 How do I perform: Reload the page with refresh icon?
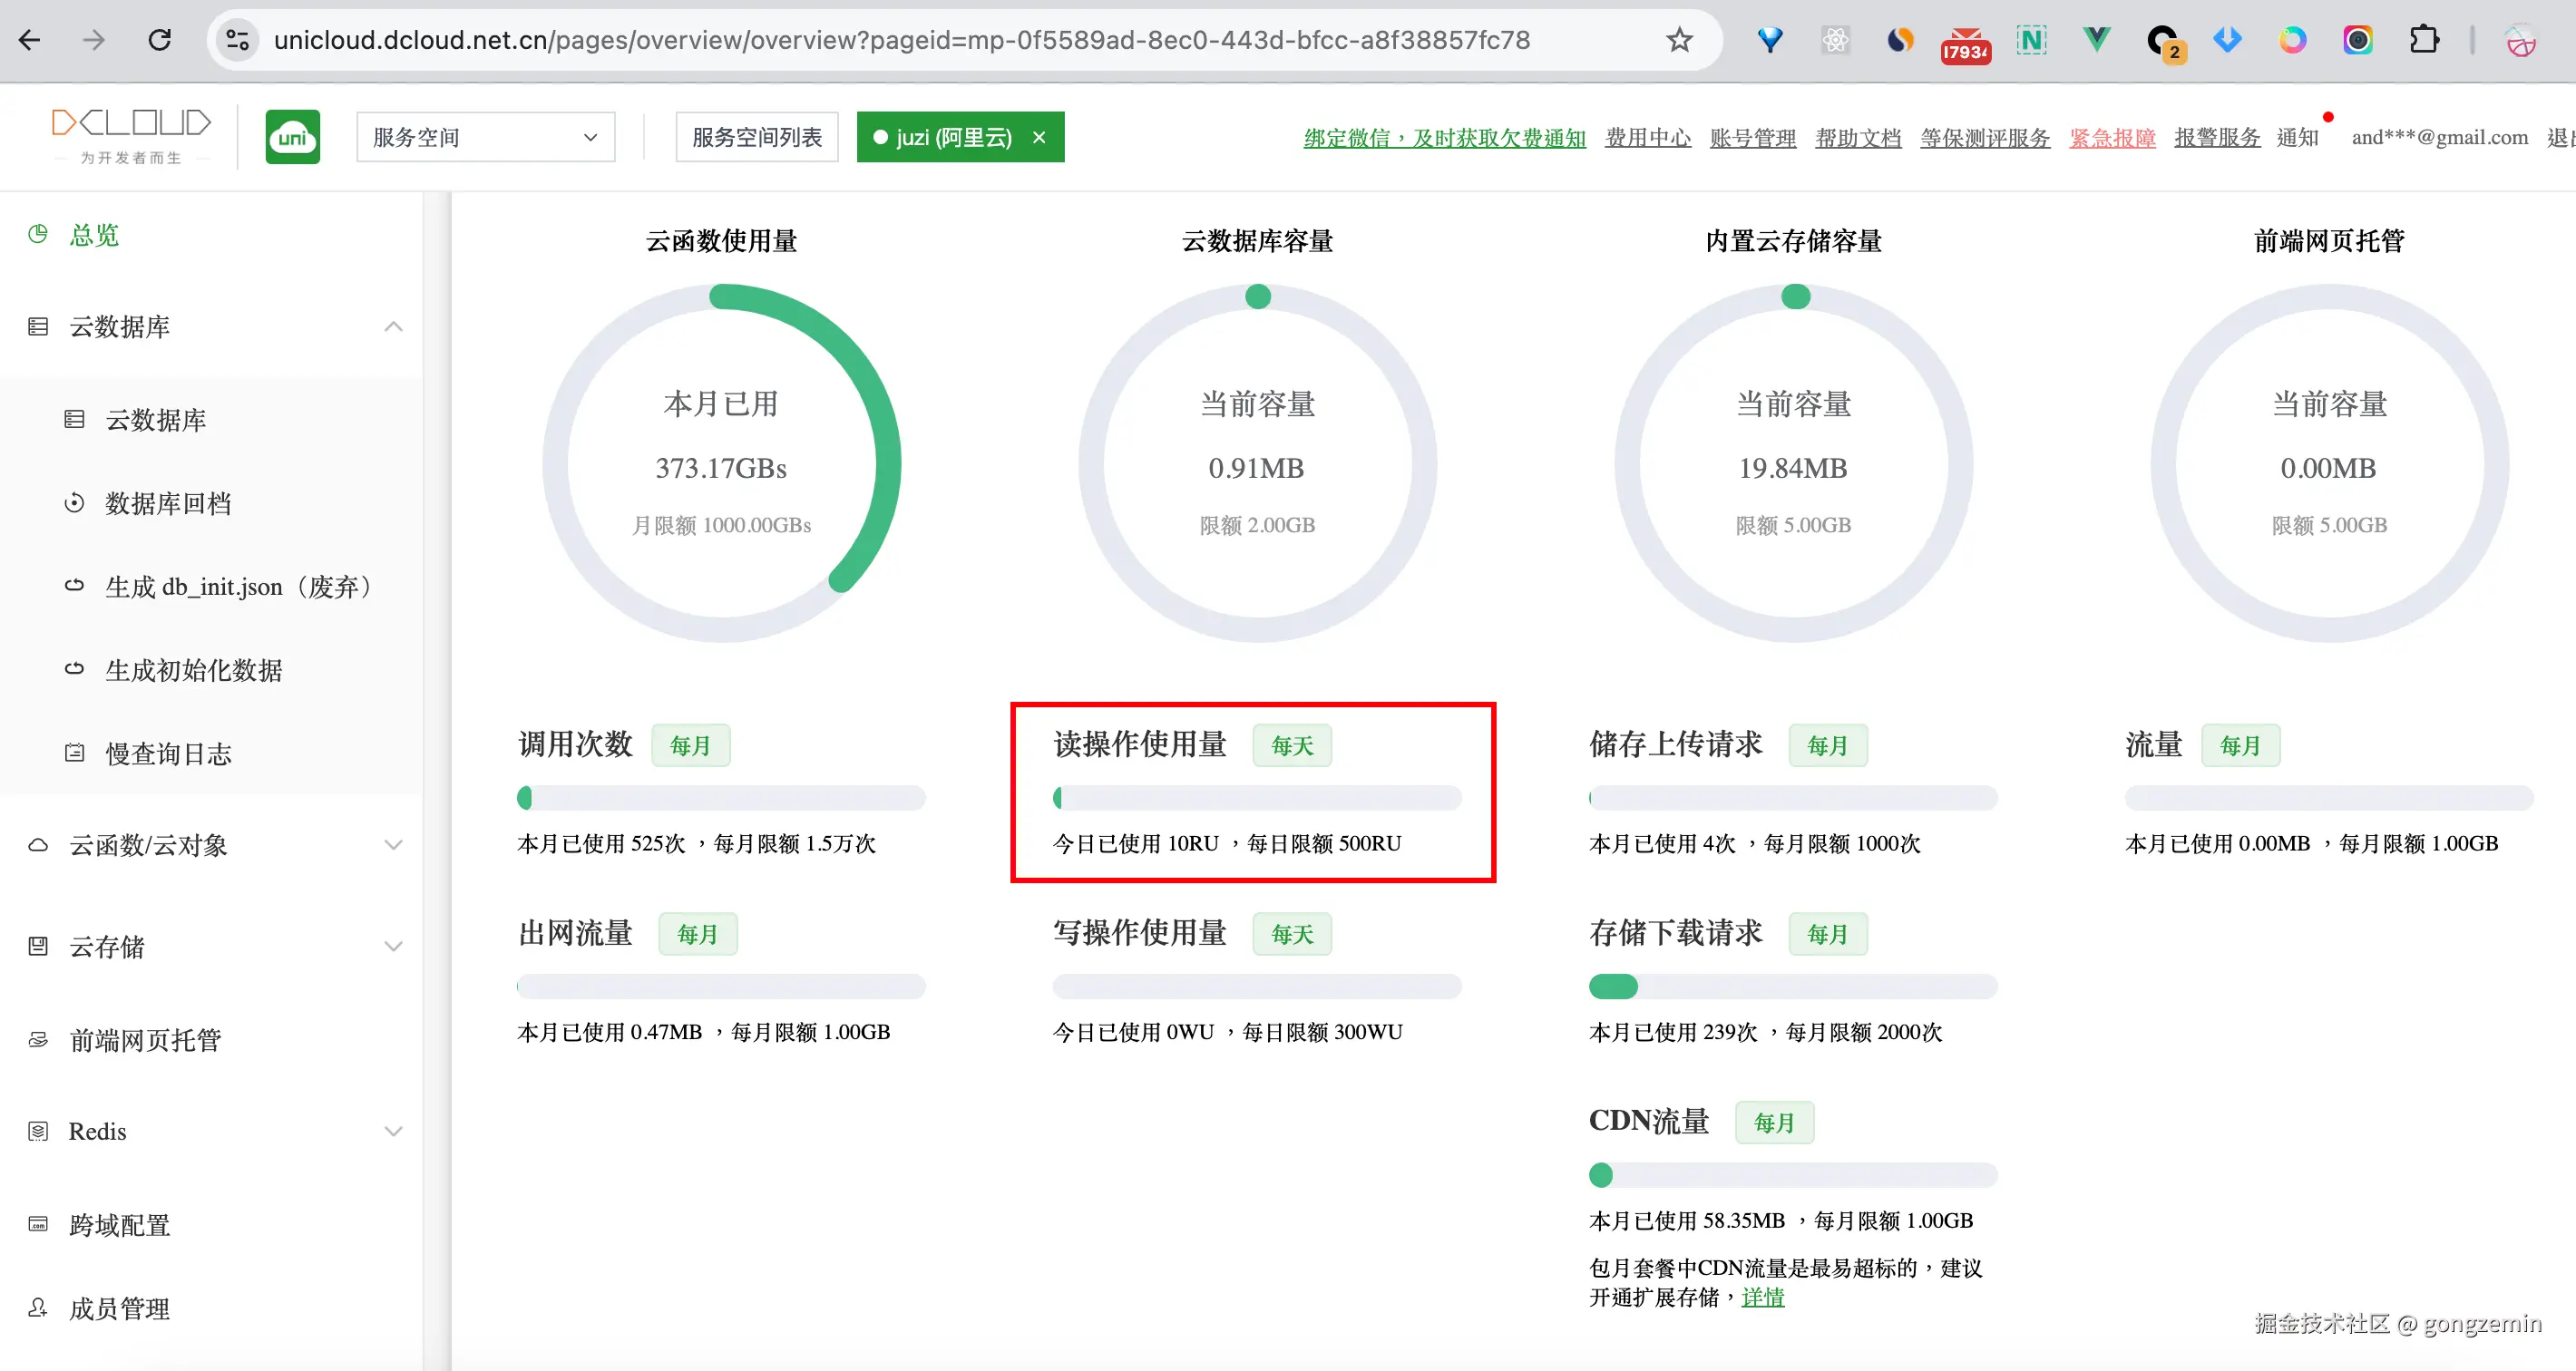159,40
